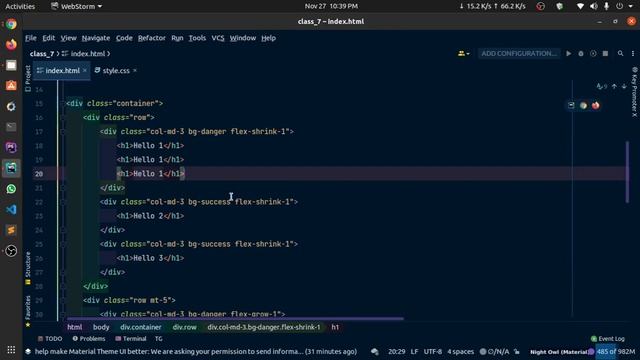Click the debug bug icon in toolbar

point(581,53)
